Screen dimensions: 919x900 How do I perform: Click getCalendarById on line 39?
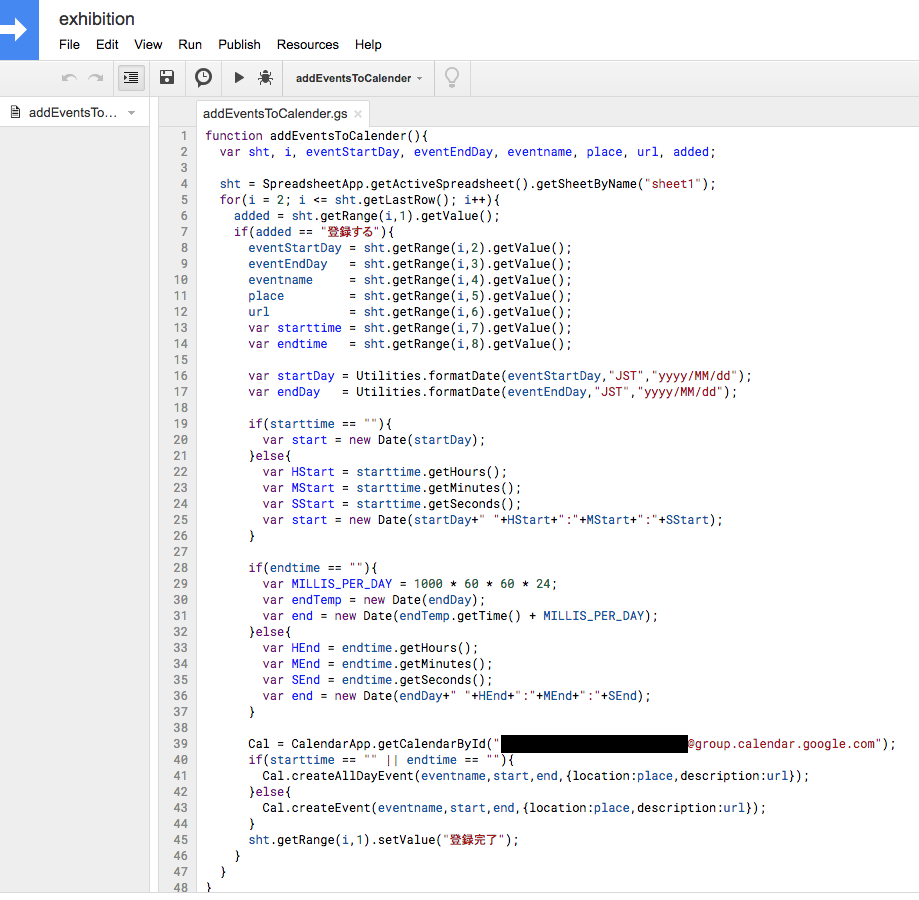(x=431, y=744)
